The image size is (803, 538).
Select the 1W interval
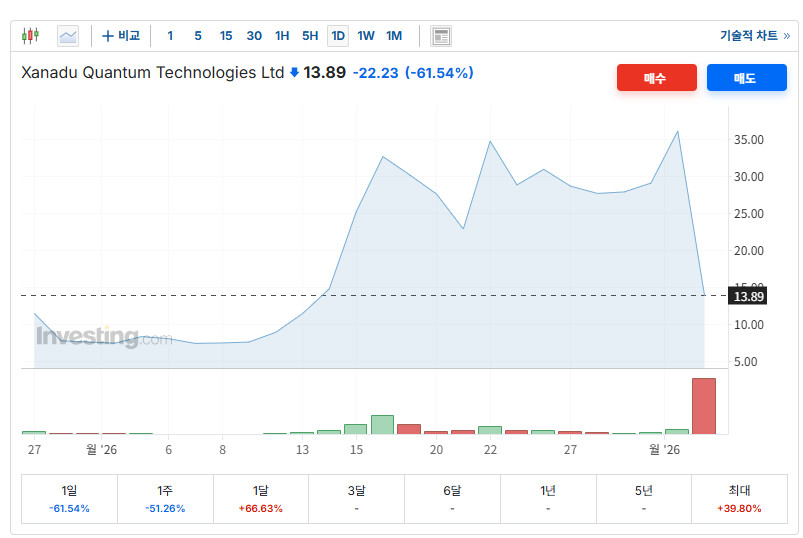click(x=366, y=36)
